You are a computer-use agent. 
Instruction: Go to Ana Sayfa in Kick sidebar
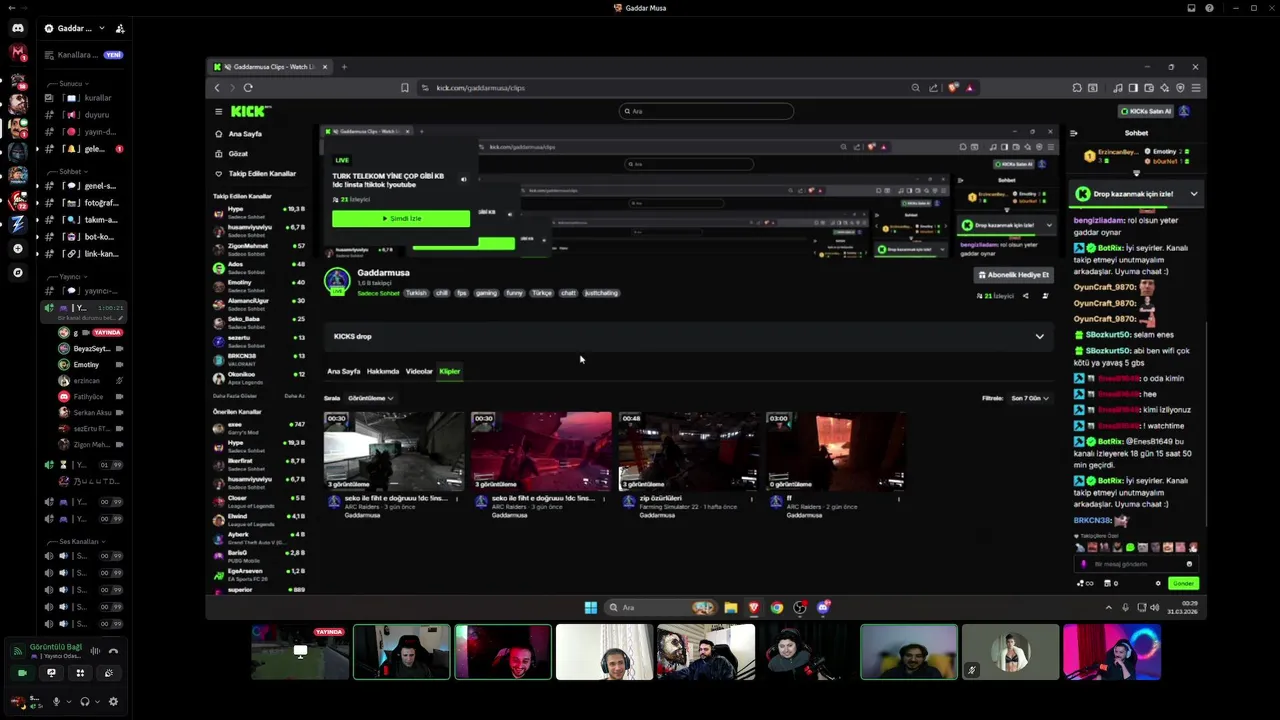pyautogui.click(x=245, y=134)
